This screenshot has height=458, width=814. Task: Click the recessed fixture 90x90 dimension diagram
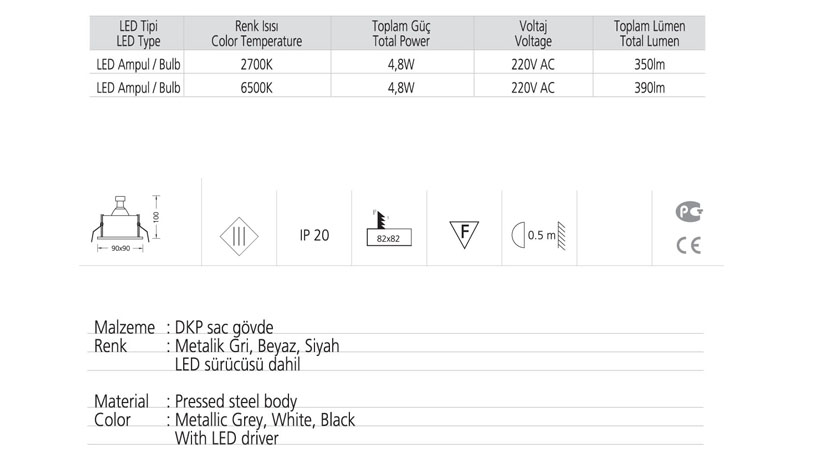point(127,225)
